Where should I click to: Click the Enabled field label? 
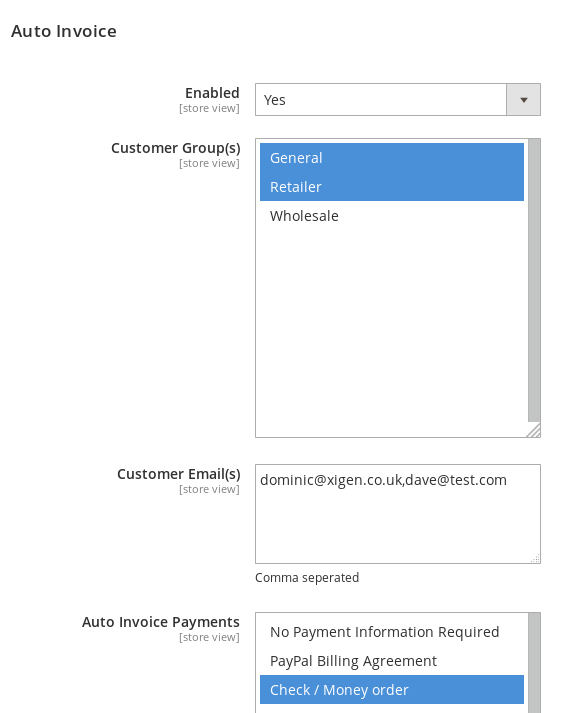click(x=212, y=93)
